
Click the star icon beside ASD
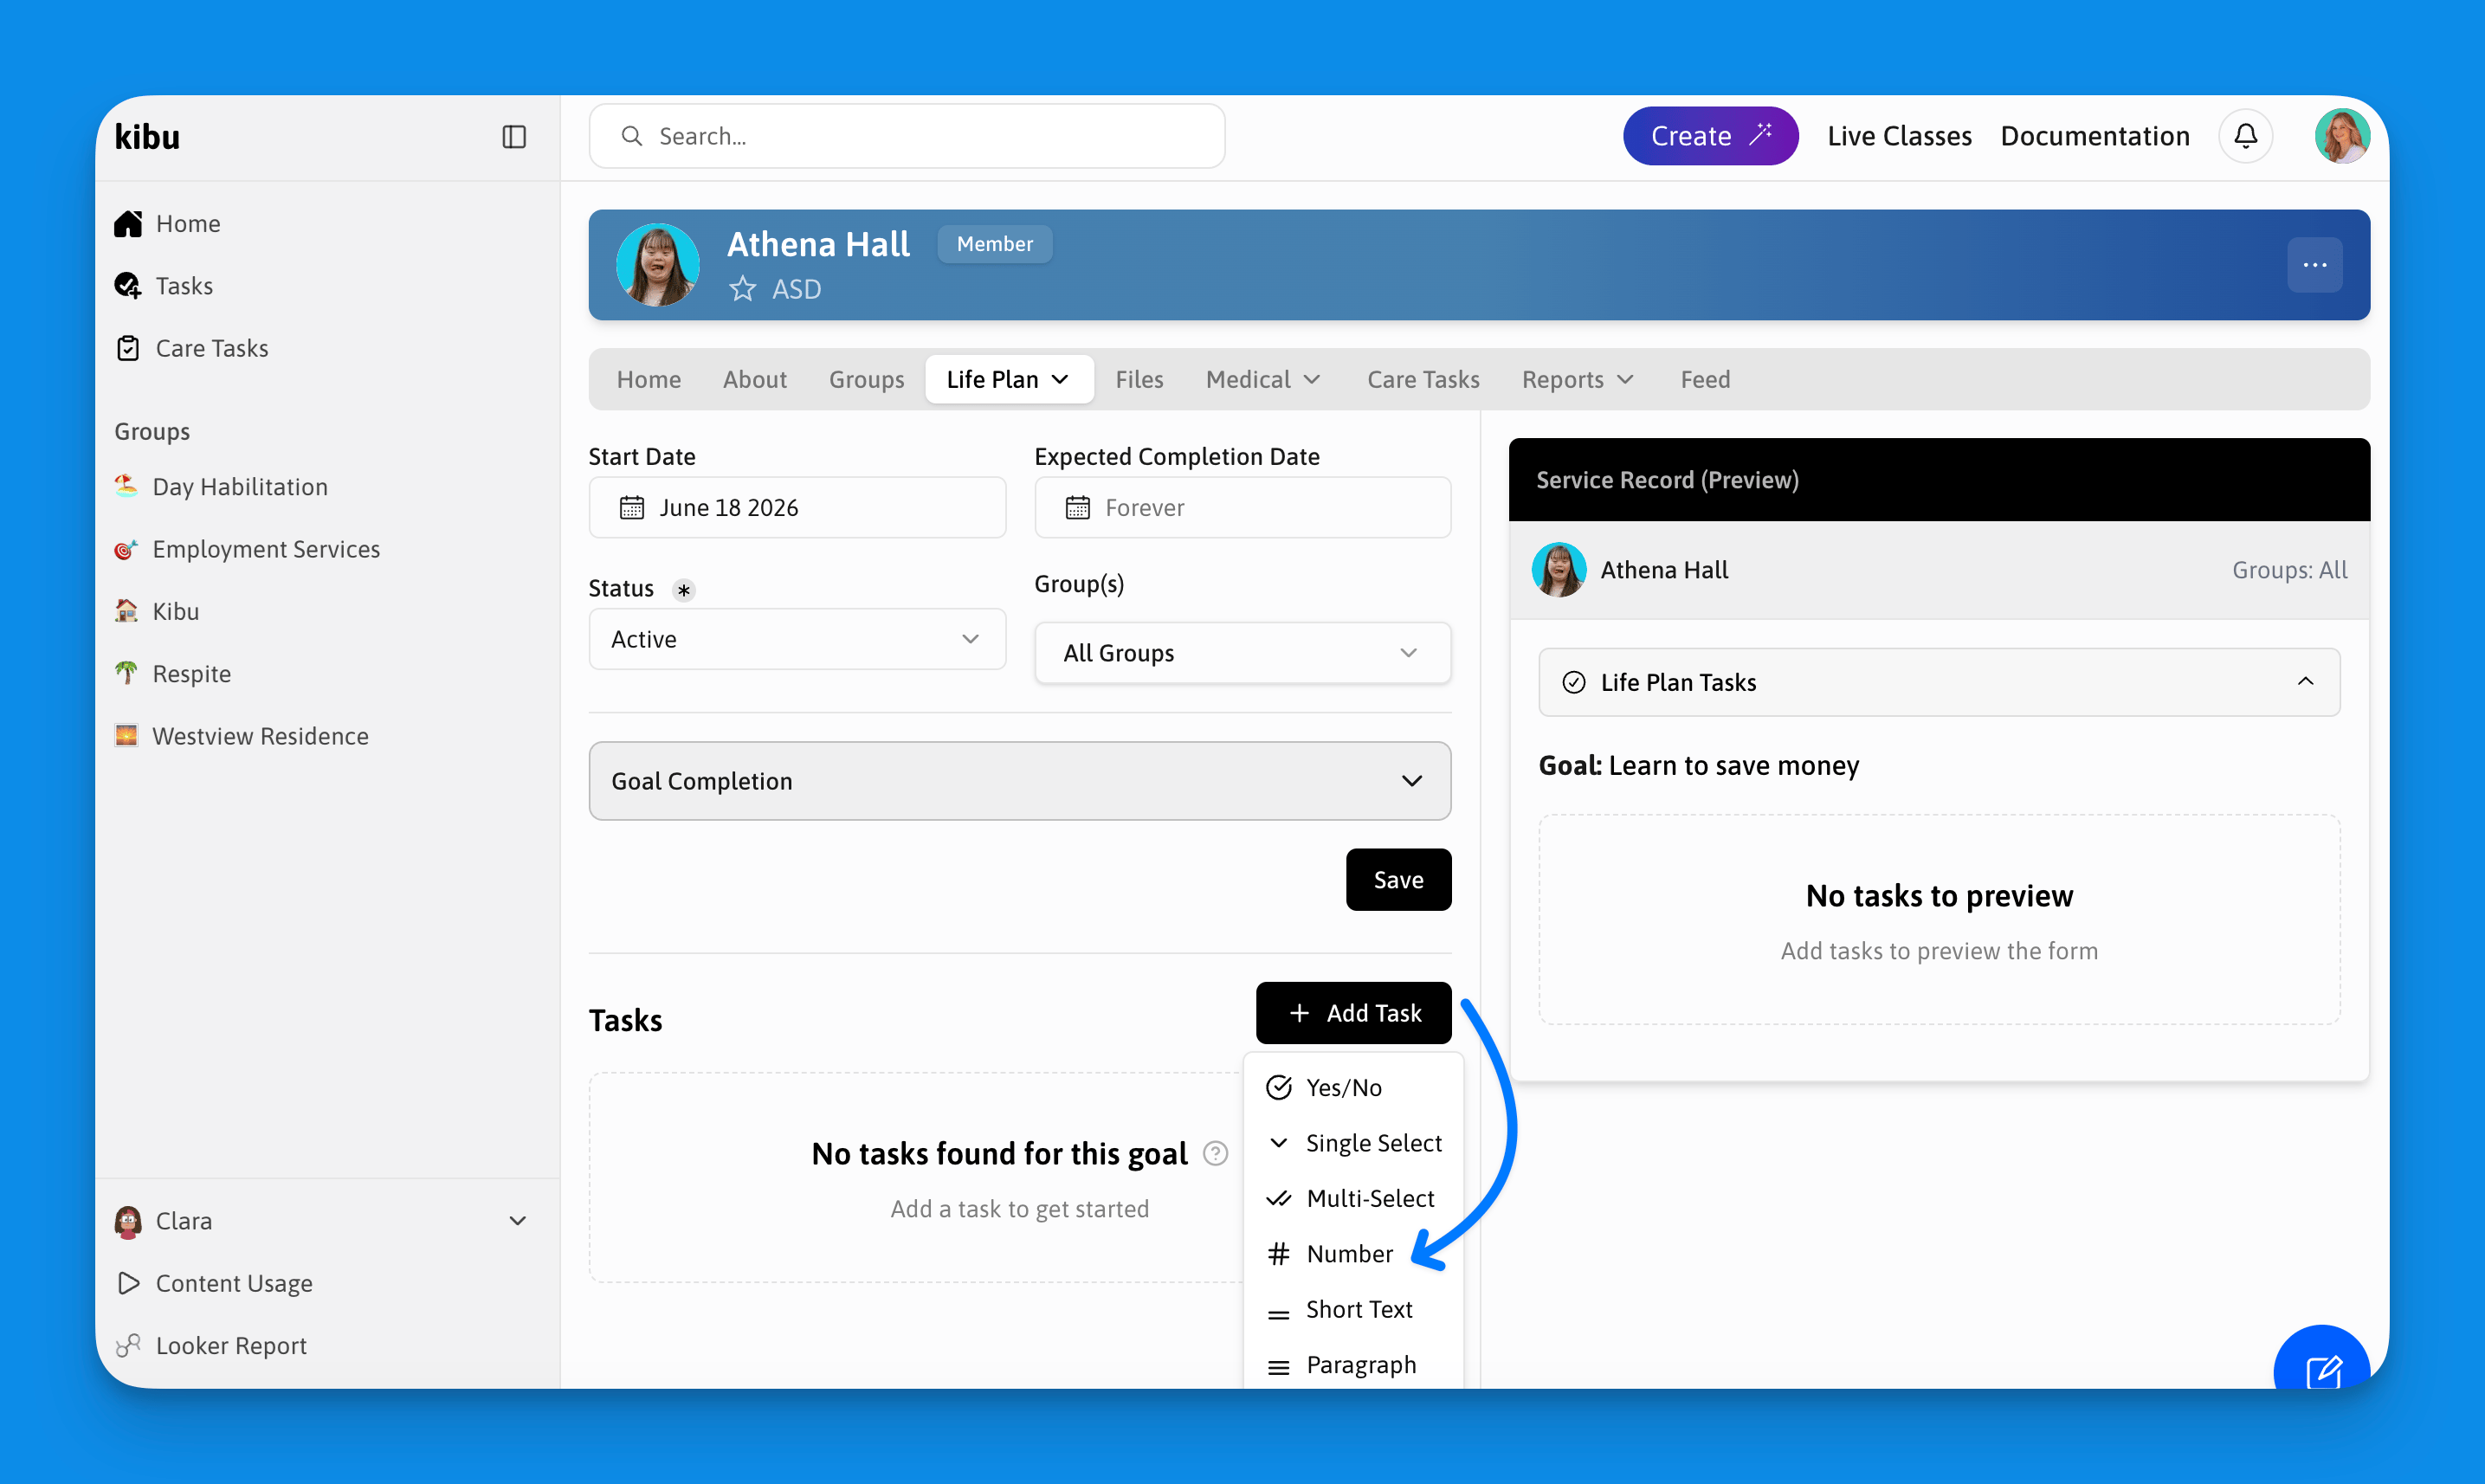(742, 289)
